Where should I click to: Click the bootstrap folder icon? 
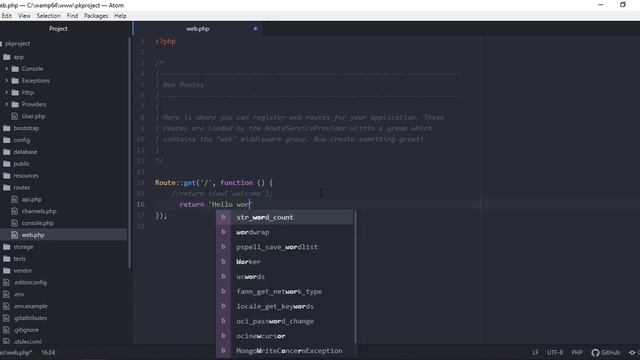[7, 128]
